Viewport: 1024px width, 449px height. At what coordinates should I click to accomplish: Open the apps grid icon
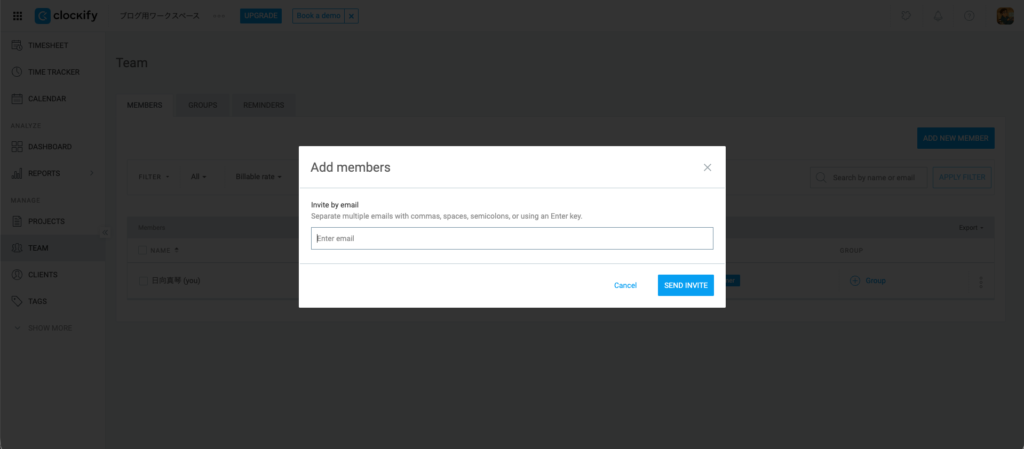(x=17, y=16)
